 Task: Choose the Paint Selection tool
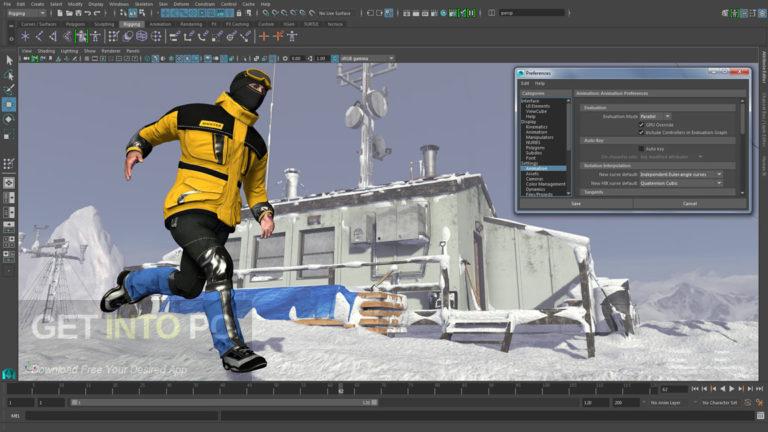pyautogui.click(x=8, y=89)
